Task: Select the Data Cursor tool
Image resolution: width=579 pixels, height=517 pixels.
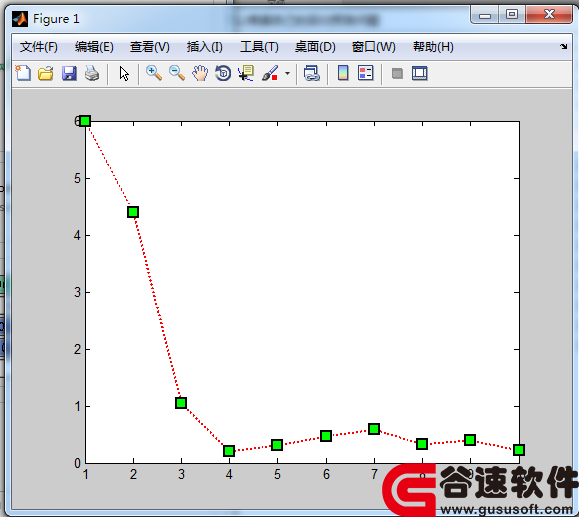Action: (x=246, y=73)
